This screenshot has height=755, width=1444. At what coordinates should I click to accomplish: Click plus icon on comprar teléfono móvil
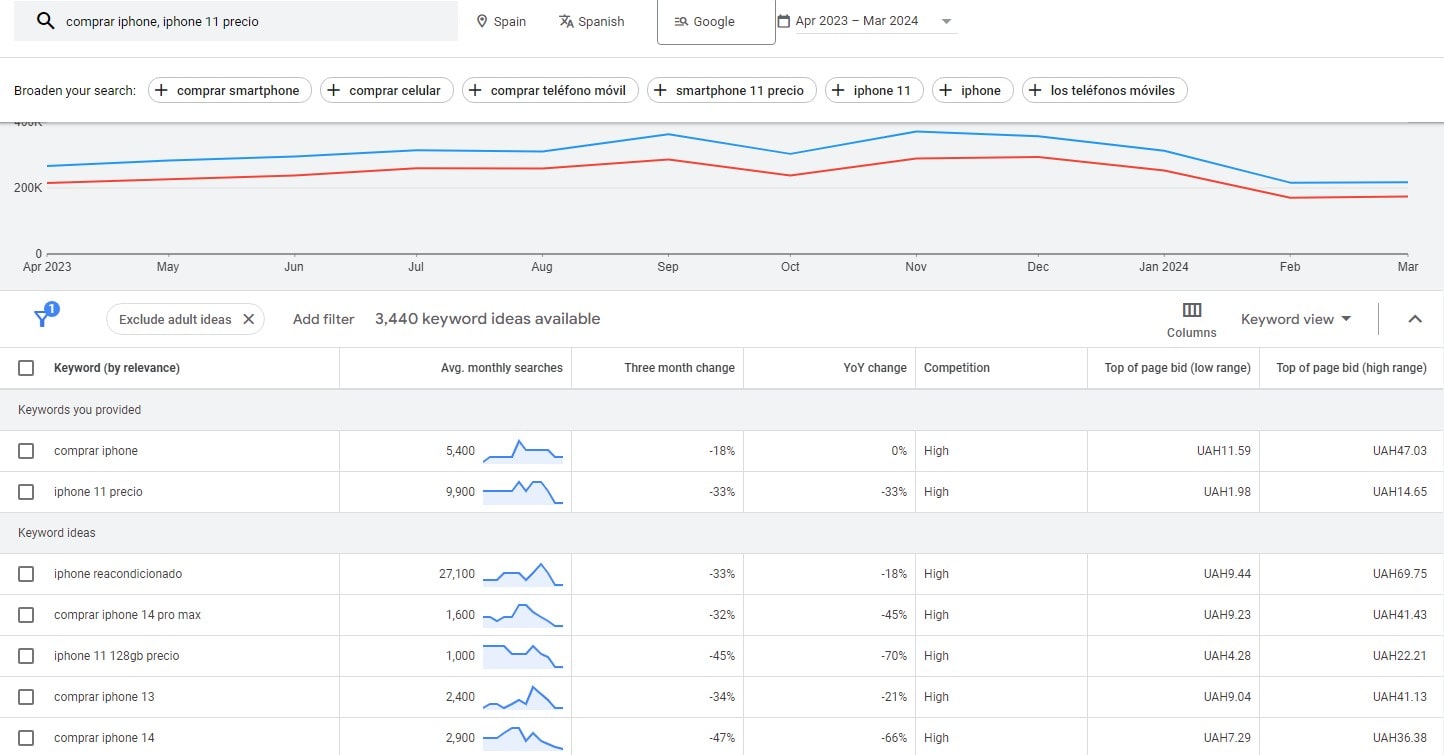(477, 90)
